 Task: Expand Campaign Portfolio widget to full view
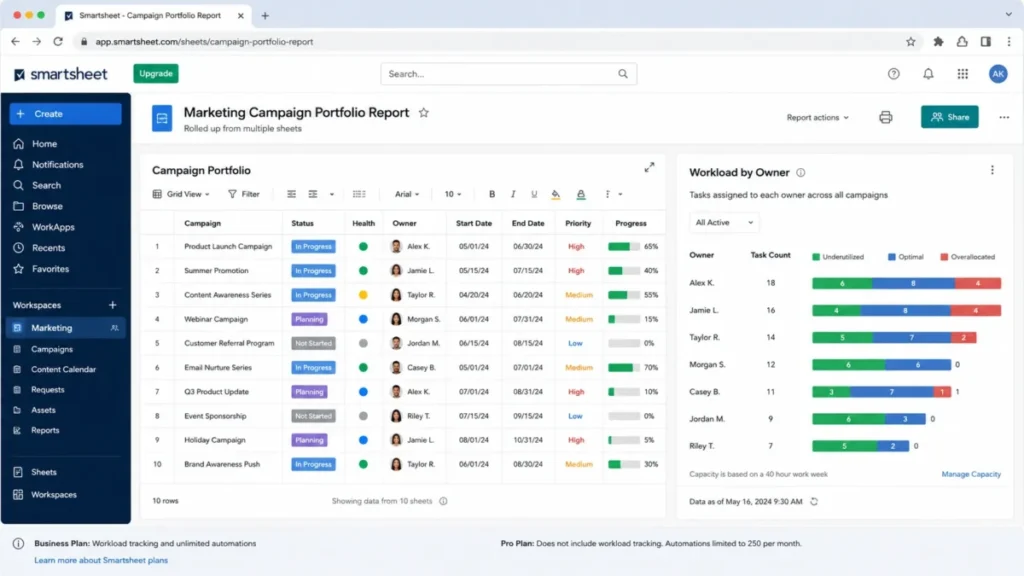point(649,168)
